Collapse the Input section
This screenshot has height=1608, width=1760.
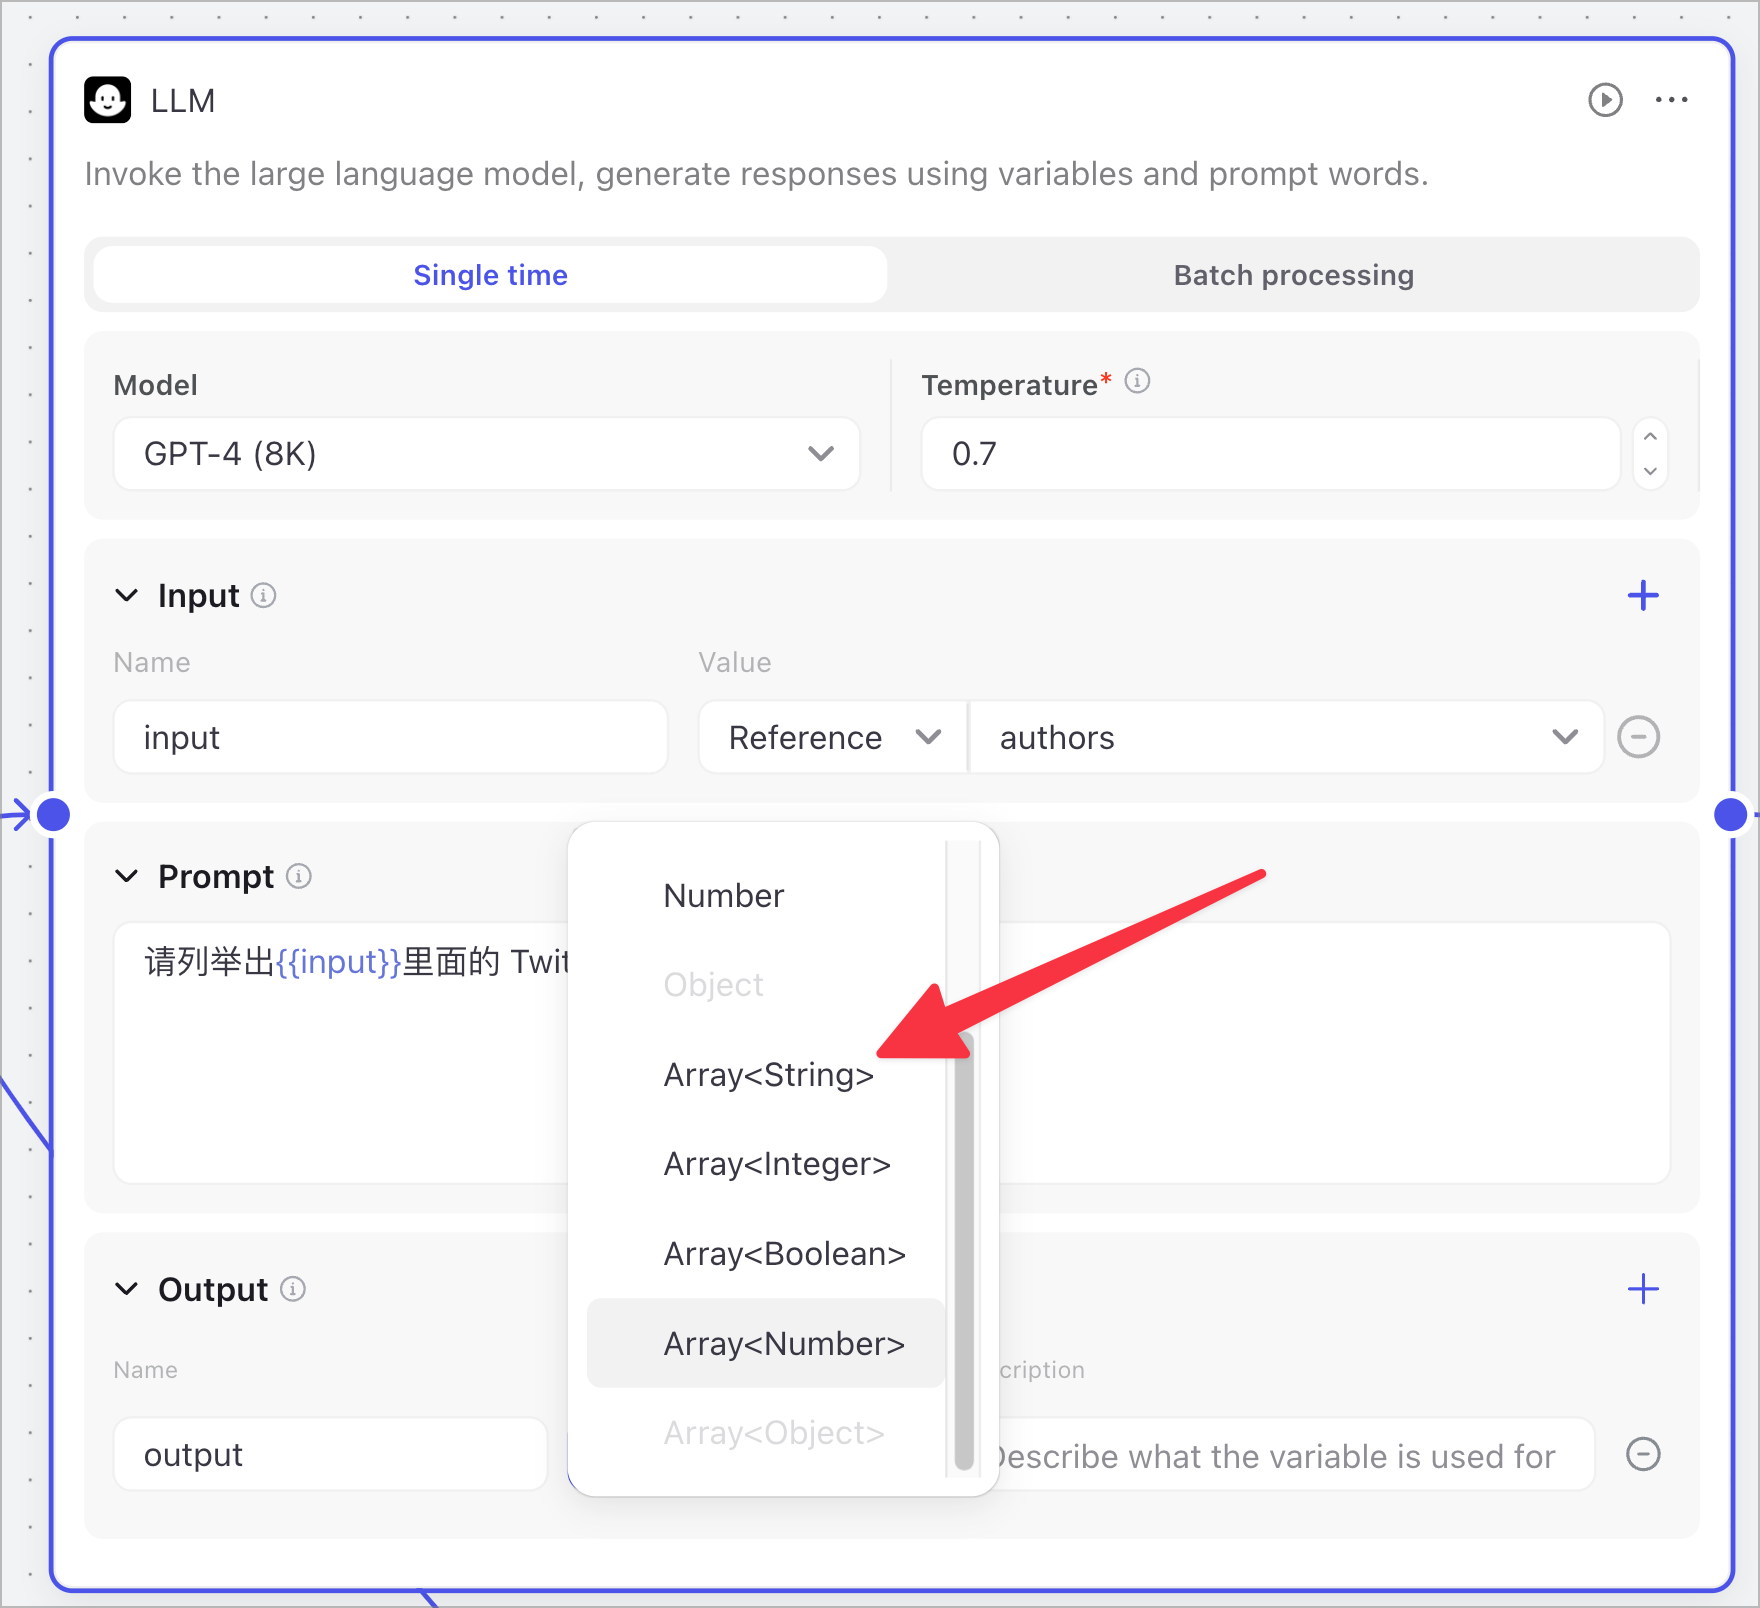[127, 596]
